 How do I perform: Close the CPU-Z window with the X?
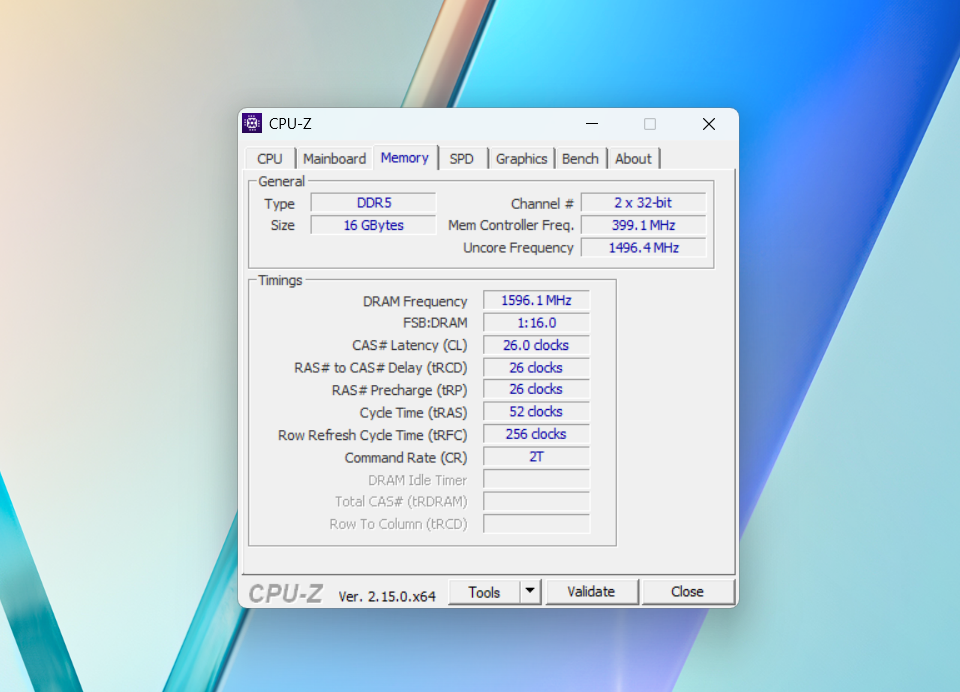point(709,124)
